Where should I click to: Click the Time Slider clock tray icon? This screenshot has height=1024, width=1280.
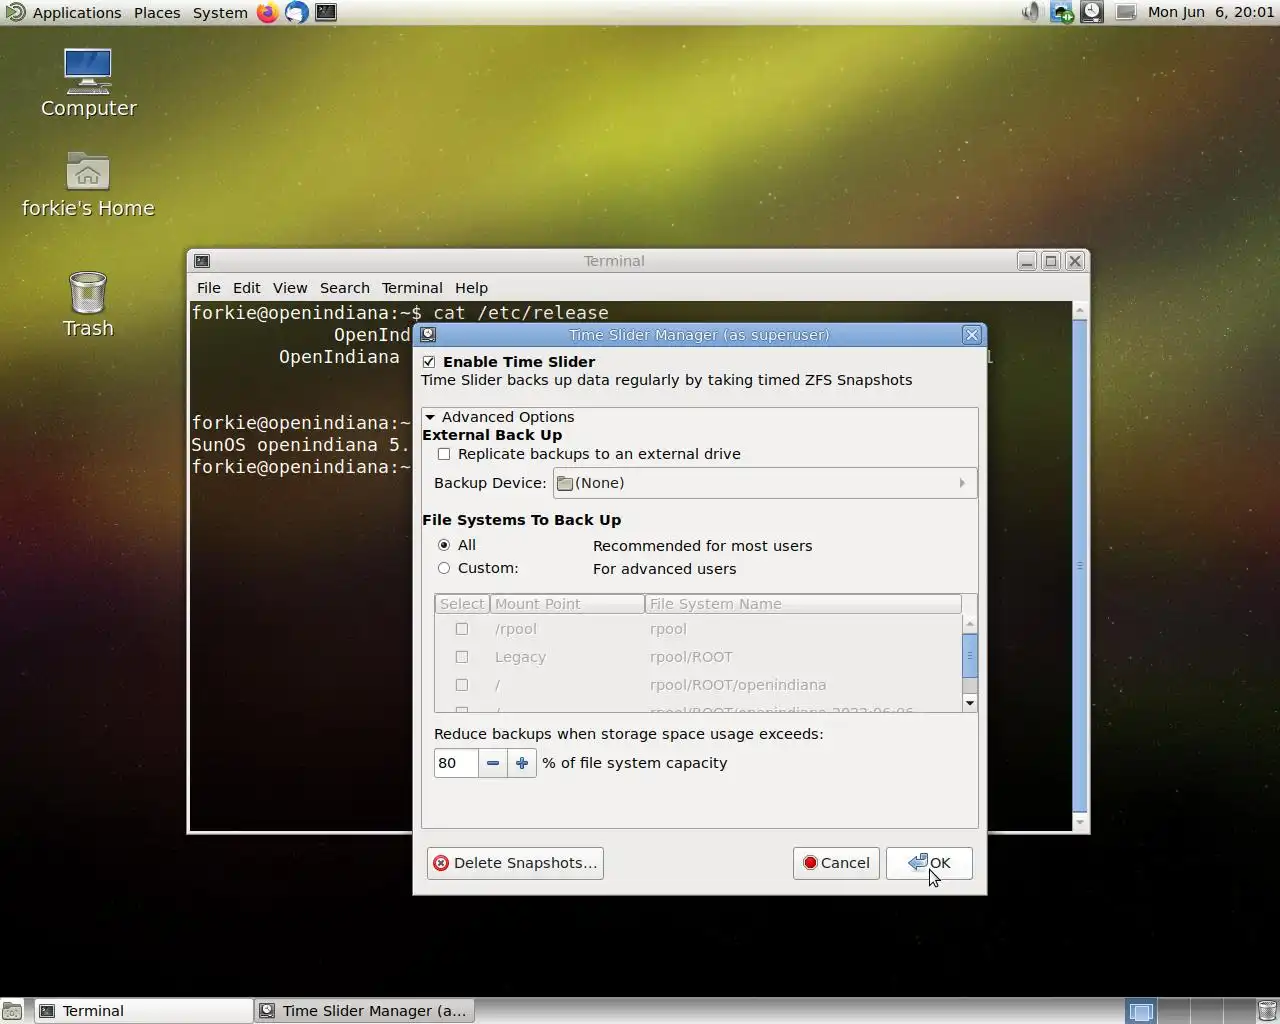click(1092, 12)
